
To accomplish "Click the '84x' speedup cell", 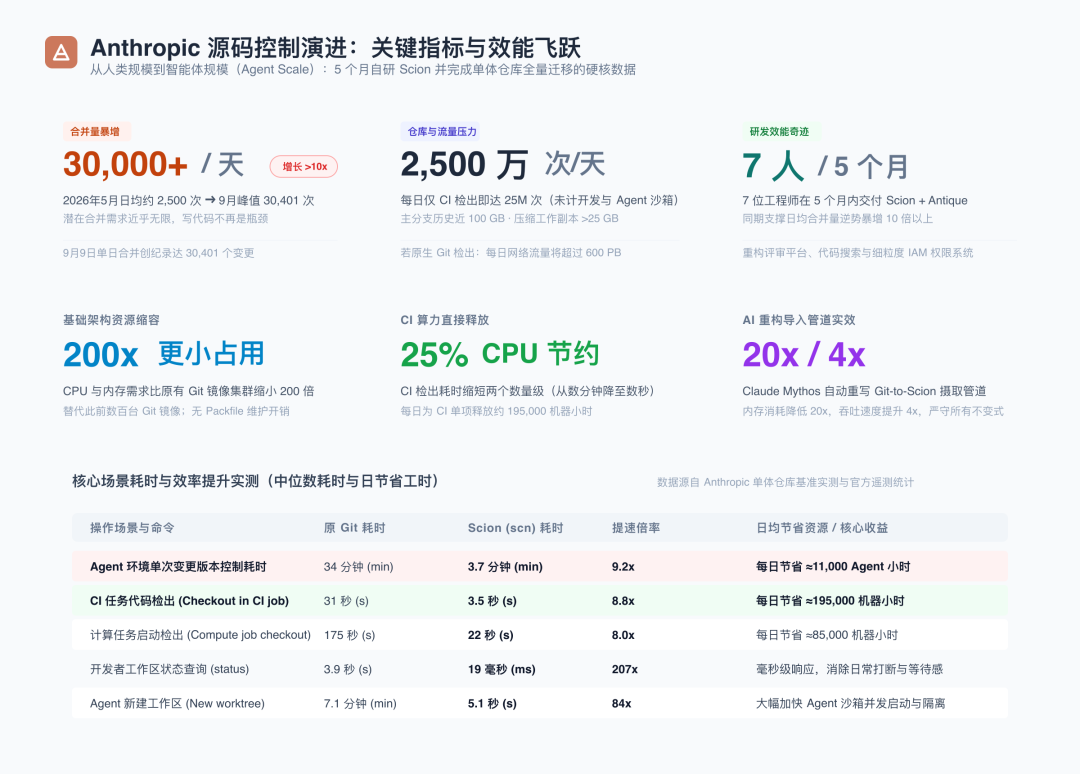I will (x=621, y=703).
